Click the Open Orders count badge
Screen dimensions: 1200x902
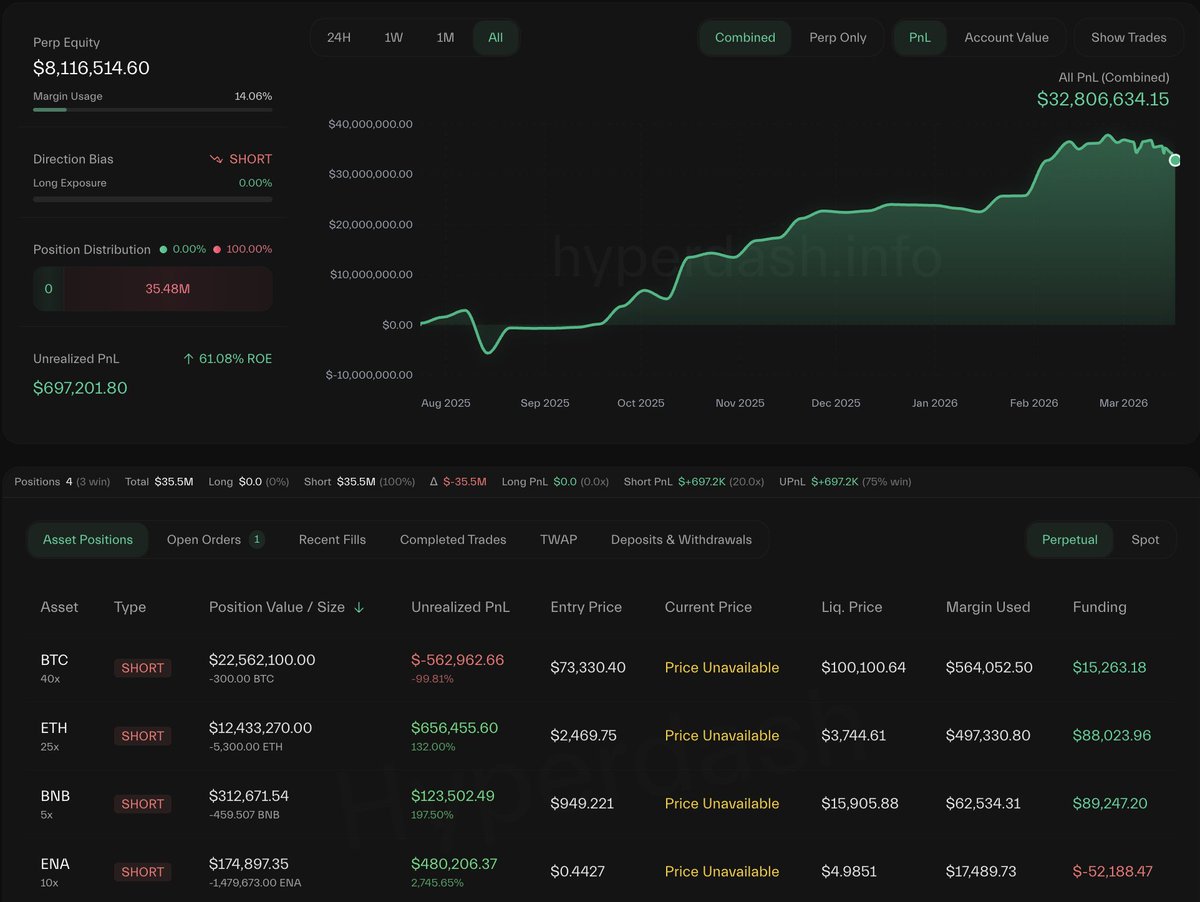(x=257, y=540)
